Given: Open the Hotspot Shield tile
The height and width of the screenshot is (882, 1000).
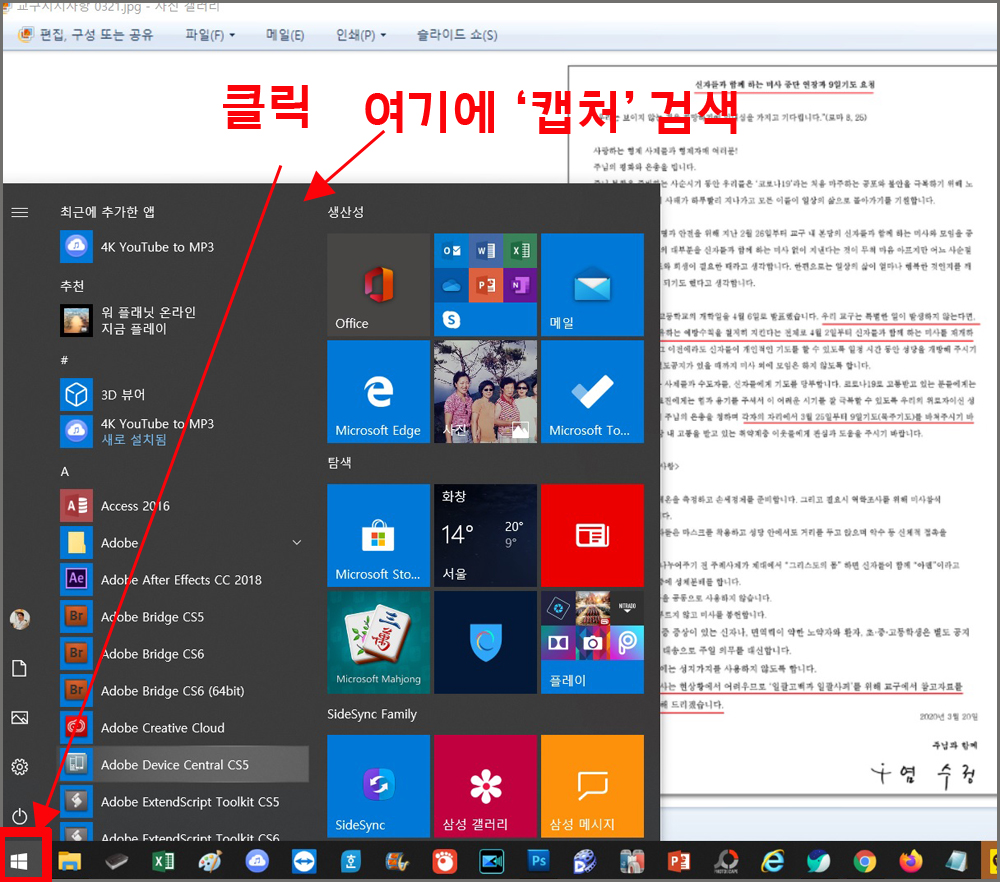Looking at the screenshot, I should point(485,642).
